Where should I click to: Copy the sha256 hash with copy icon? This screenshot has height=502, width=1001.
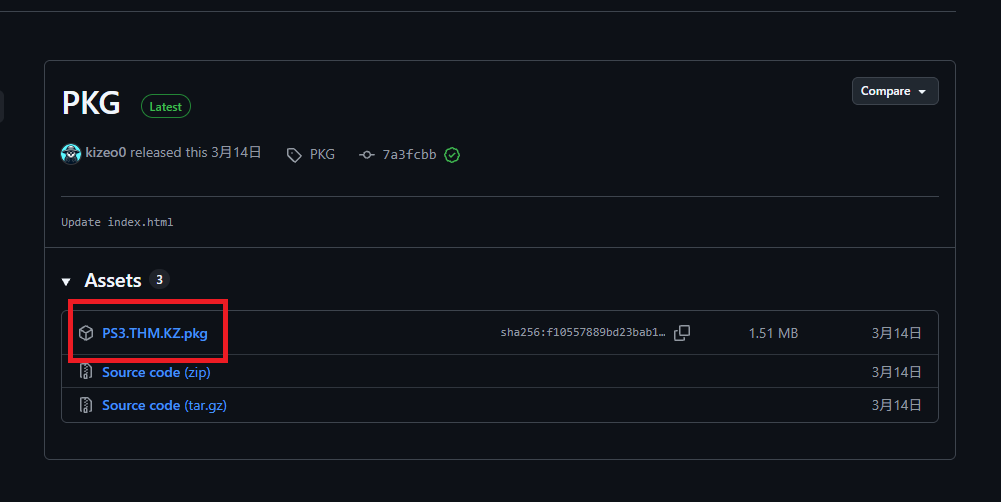[682, 333]
